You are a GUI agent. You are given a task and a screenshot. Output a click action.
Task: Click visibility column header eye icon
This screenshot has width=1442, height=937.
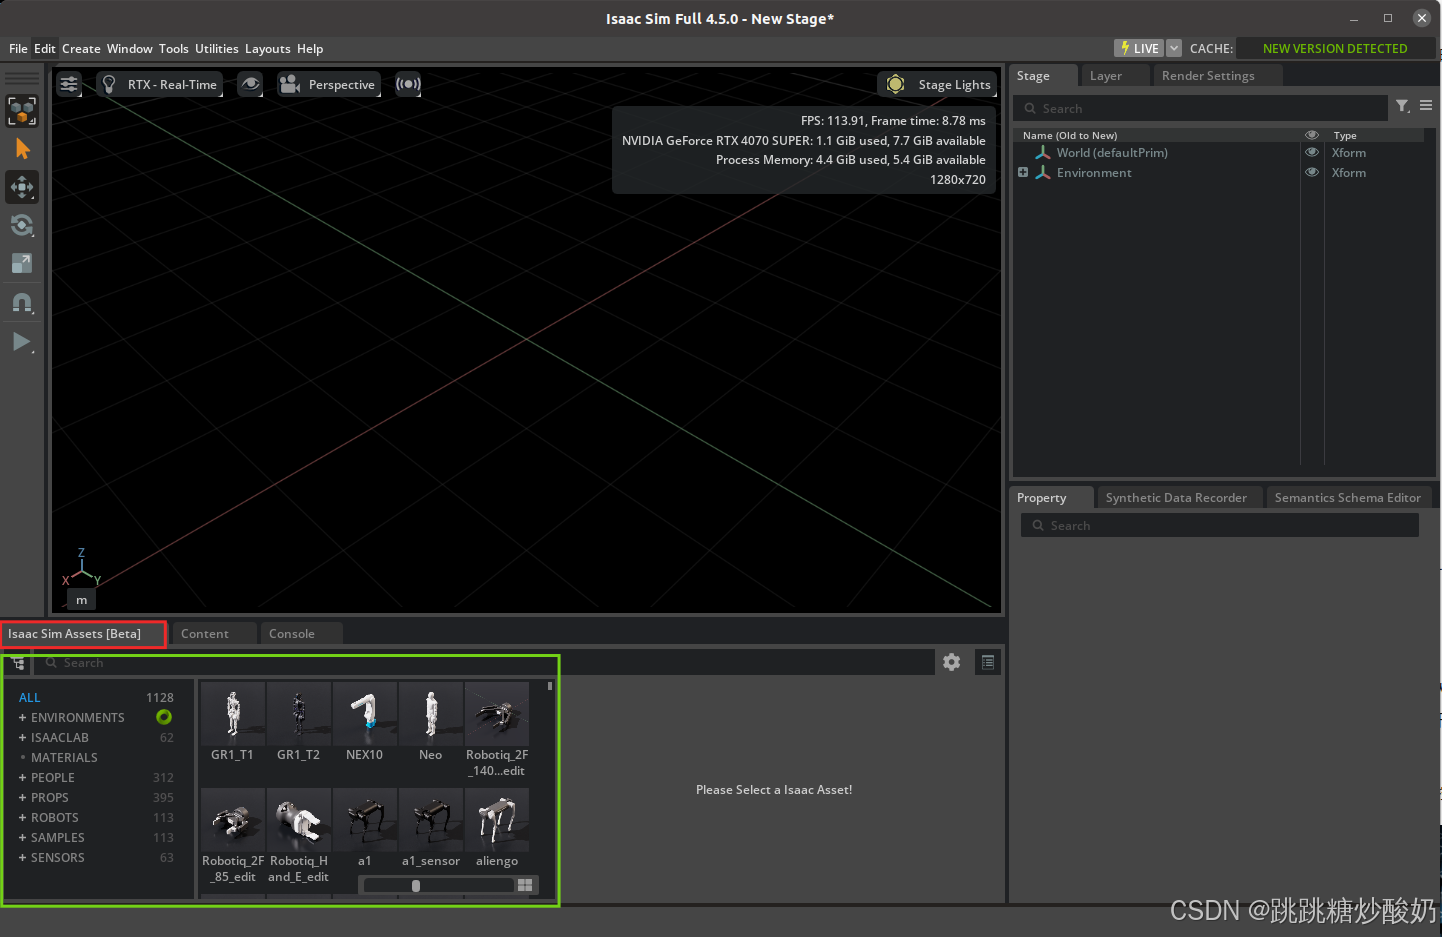[x=1312, y=135]
